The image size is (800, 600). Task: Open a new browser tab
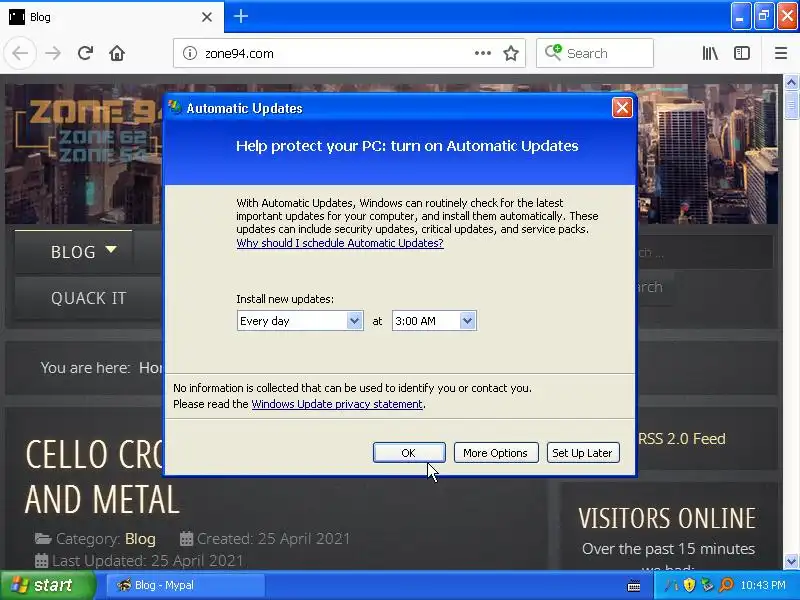click(241, 16)
